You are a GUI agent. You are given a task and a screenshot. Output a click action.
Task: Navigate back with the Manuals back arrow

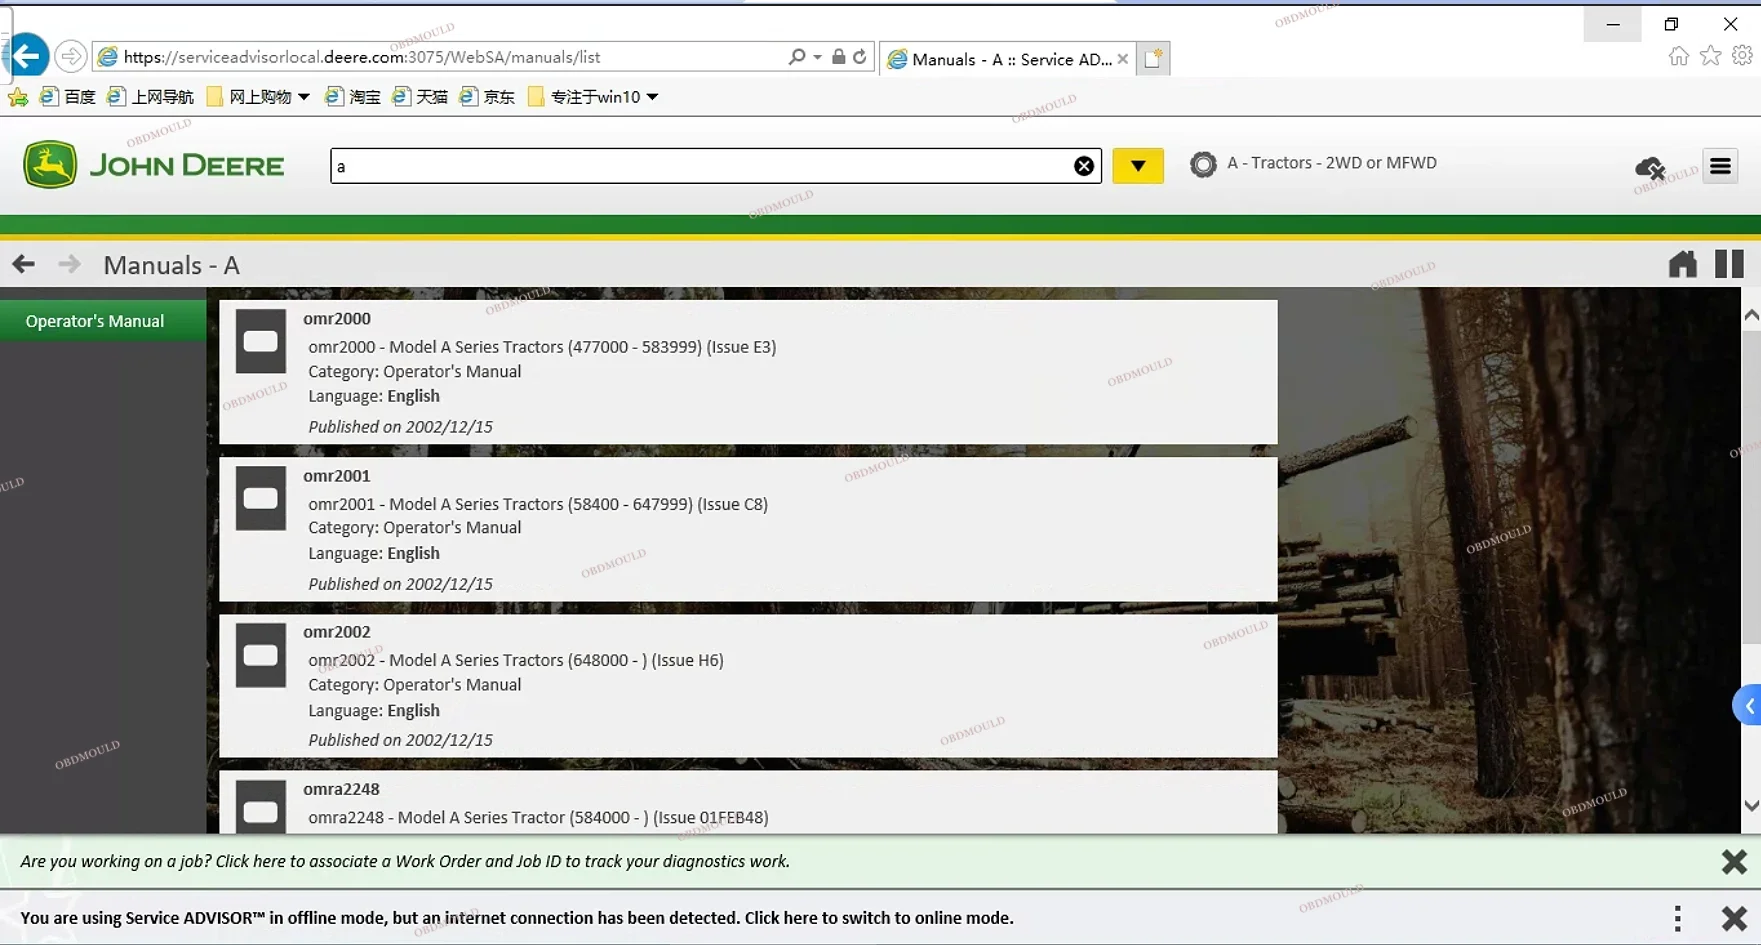point(23,264)
